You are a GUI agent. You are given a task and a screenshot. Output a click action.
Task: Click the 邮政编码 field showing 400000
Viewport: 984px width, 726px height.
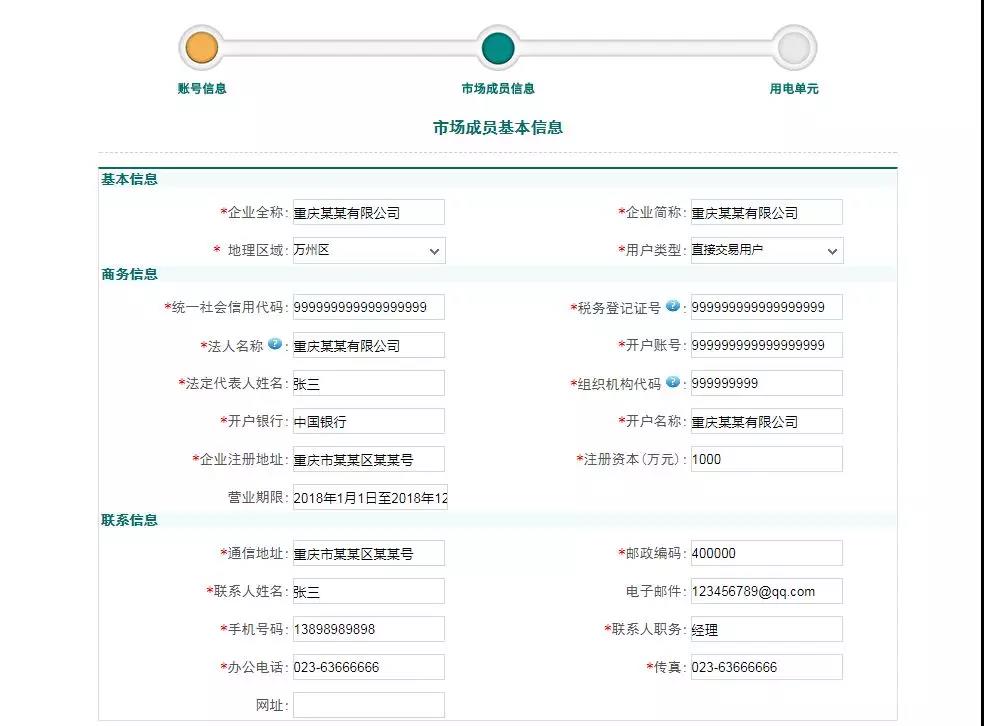[766, 553]
